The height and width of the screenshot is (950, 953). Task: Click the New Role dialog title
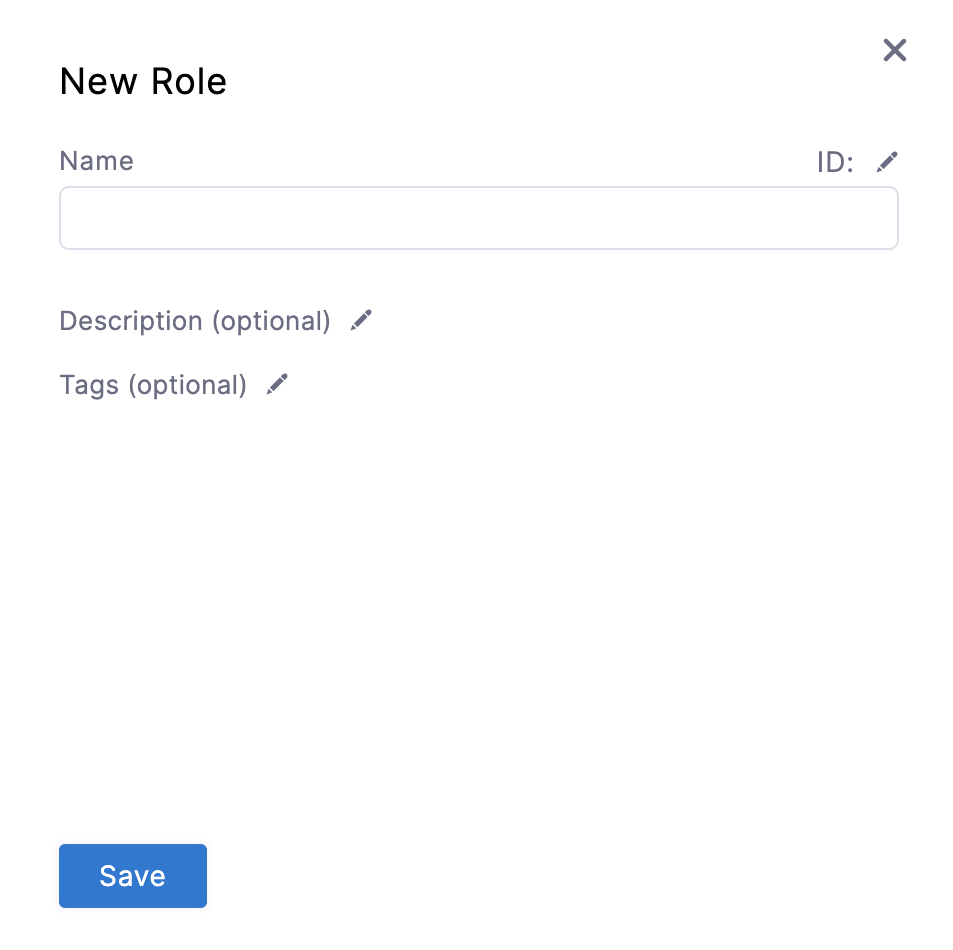[x=143, y=81]
